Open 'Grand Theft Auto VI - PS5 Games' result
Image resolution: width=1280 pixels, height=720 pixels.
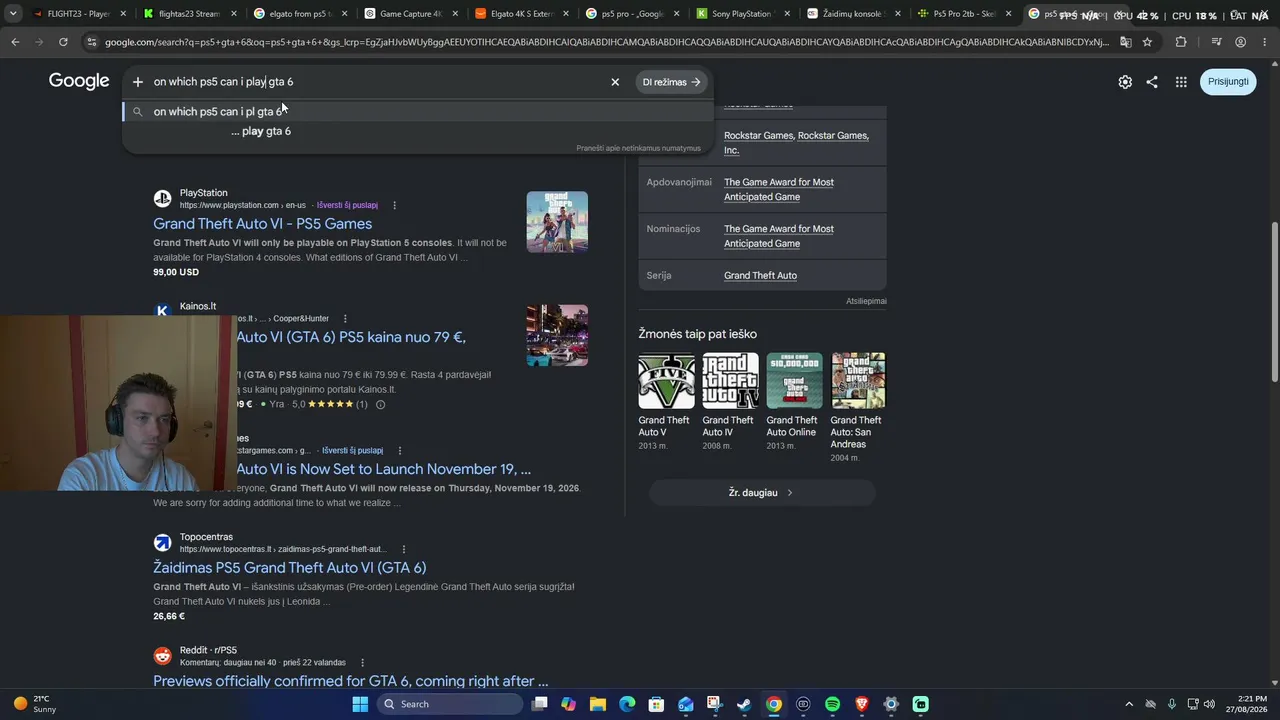pyautogui.click(x=262, y=224)
